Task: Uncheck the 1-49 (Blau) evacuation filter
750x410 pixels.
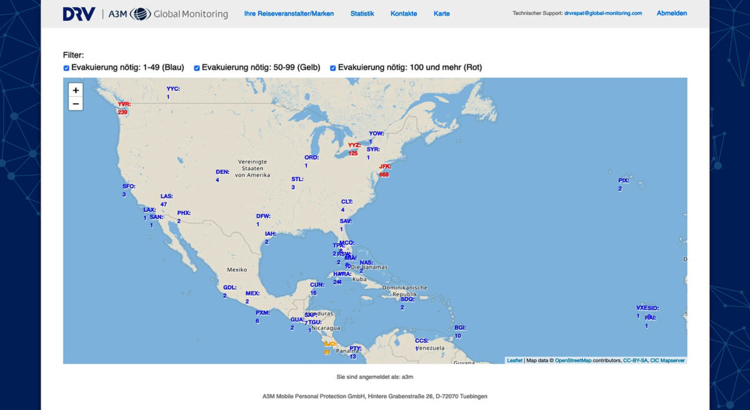Action: (67, 68)
